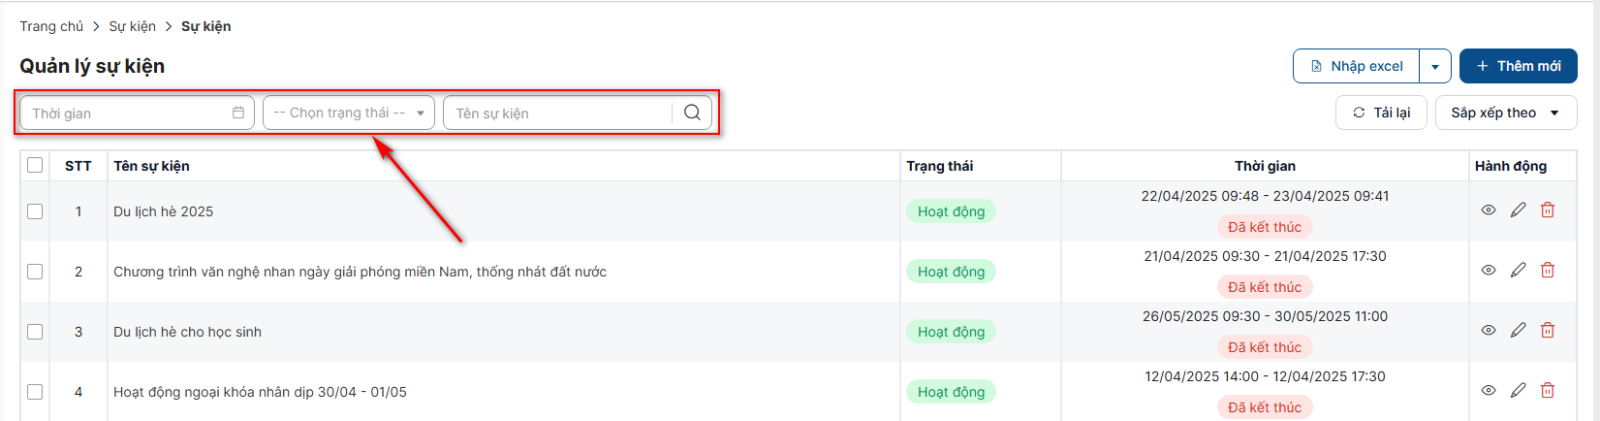This screenshot has width=1600, height=421.
Task: Go to Trang chủ in breadcrumb
Action: click(51, 26)
